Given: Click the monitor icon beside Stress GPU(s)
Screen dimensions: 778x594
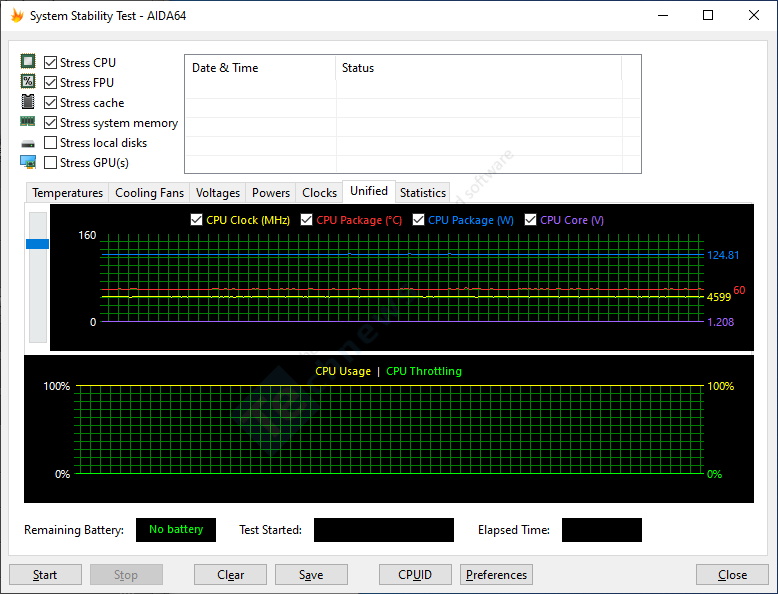Looking at the screenshot, I should (x=28, y=162).
